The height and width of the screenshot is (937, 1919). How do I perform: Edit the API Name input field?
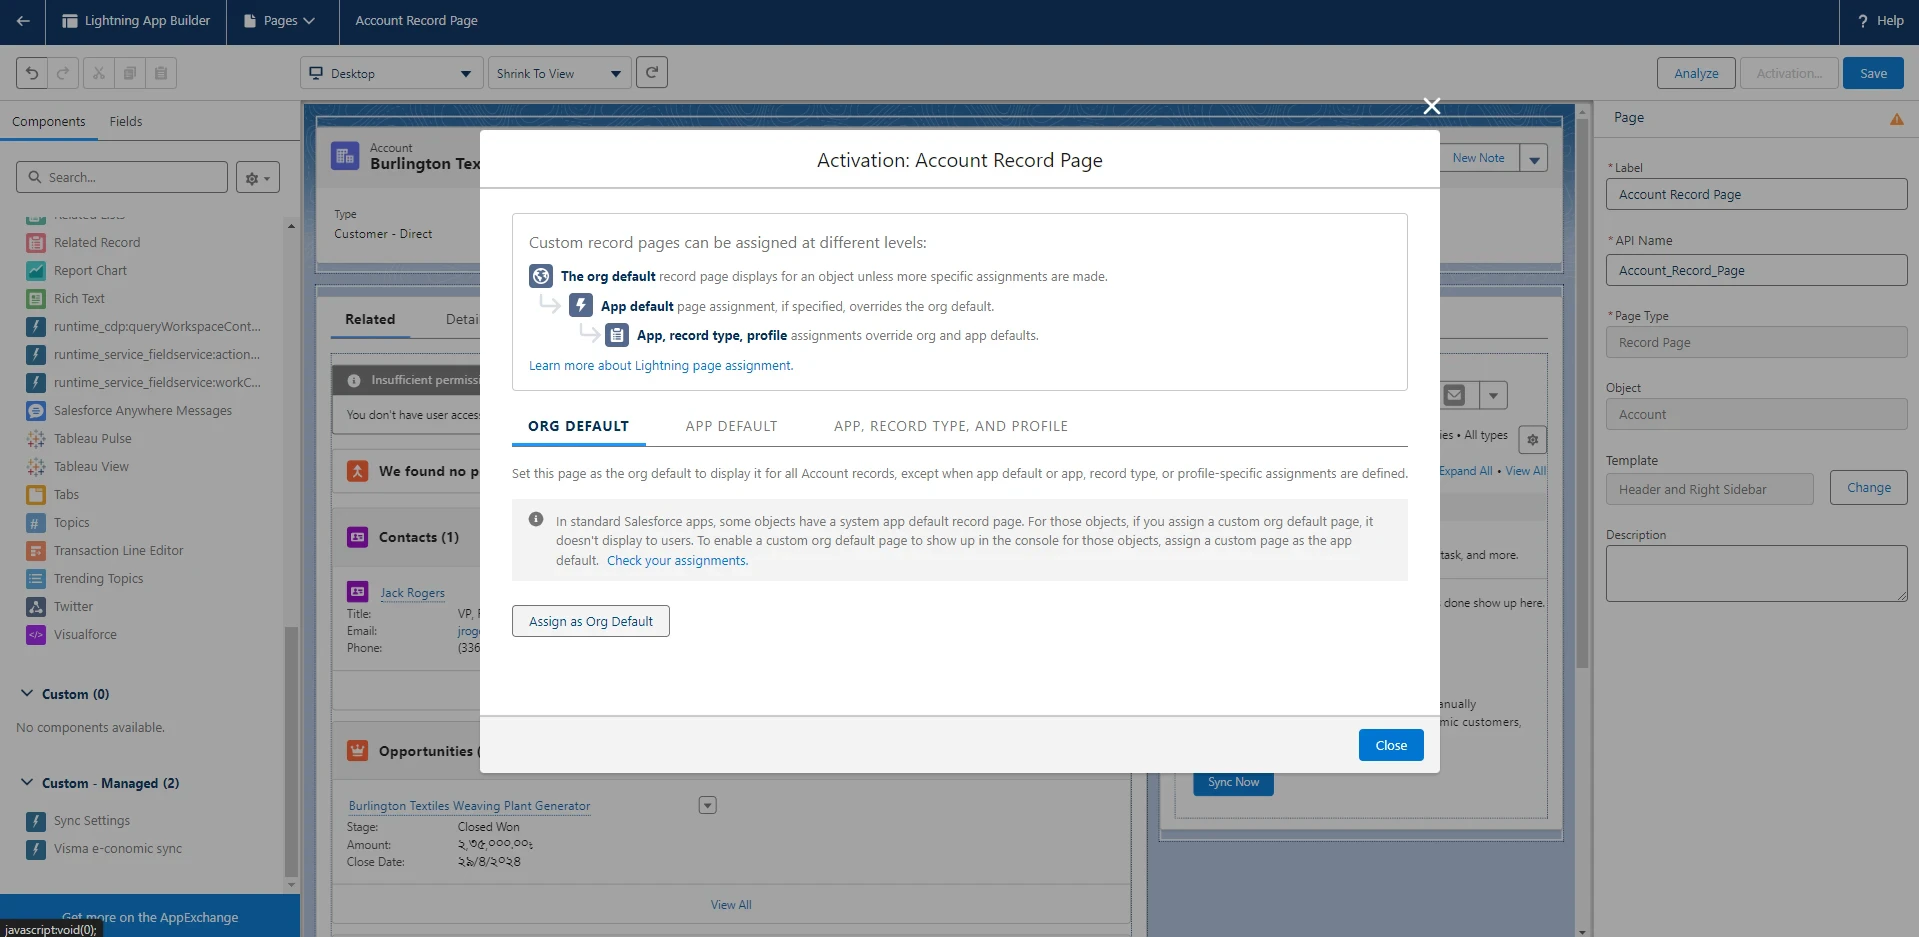coord(1756,270)
